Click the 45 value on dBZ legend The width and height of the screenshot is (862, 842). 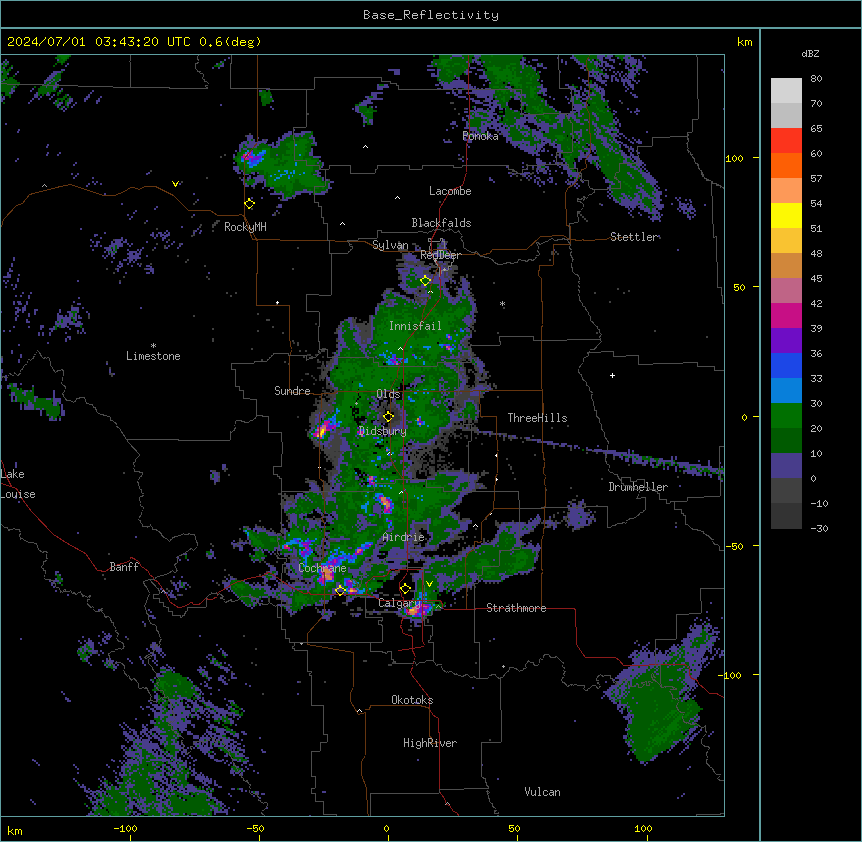[816, 279]
